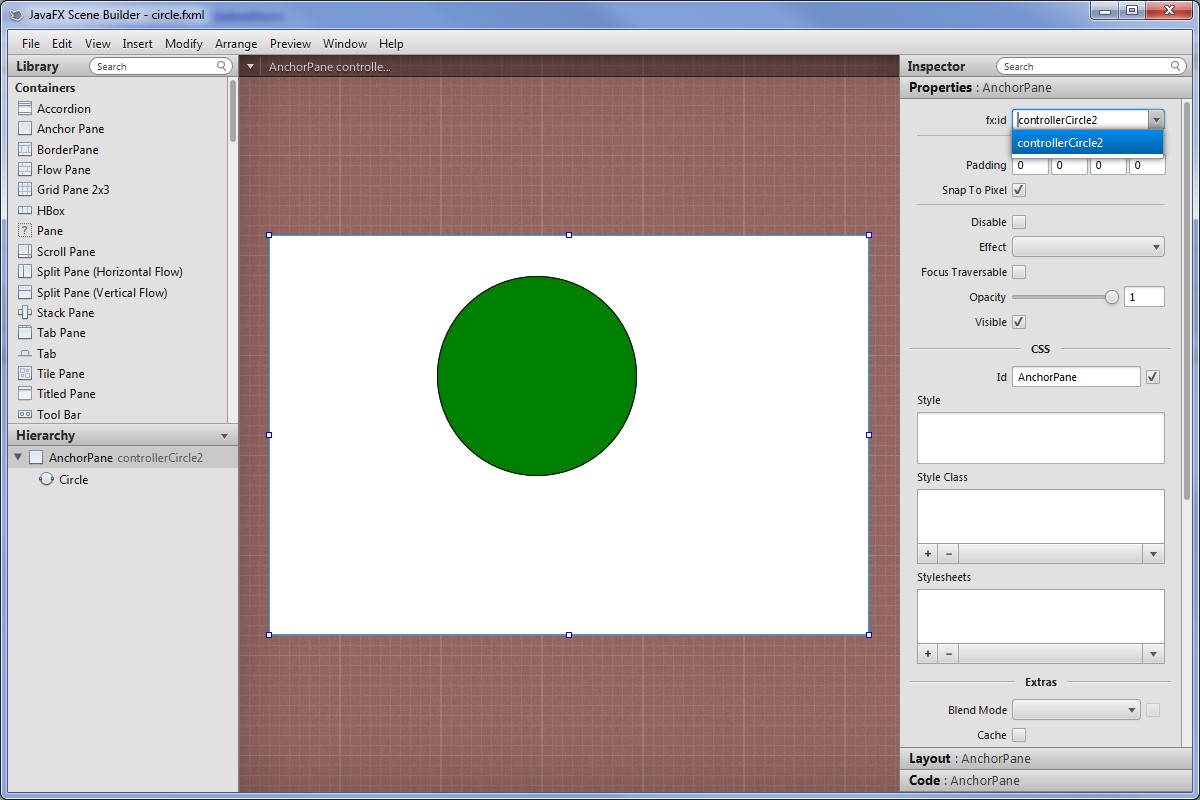Click the Circle node icon in Hierarchy

pyautogui.click(x=46, y=480)
